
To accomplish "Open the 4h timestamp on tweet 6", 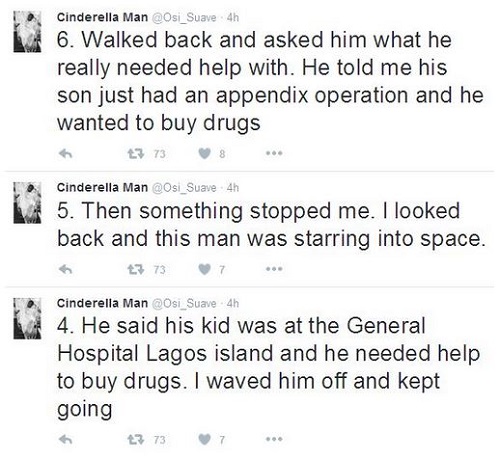I will pos(233,17).
